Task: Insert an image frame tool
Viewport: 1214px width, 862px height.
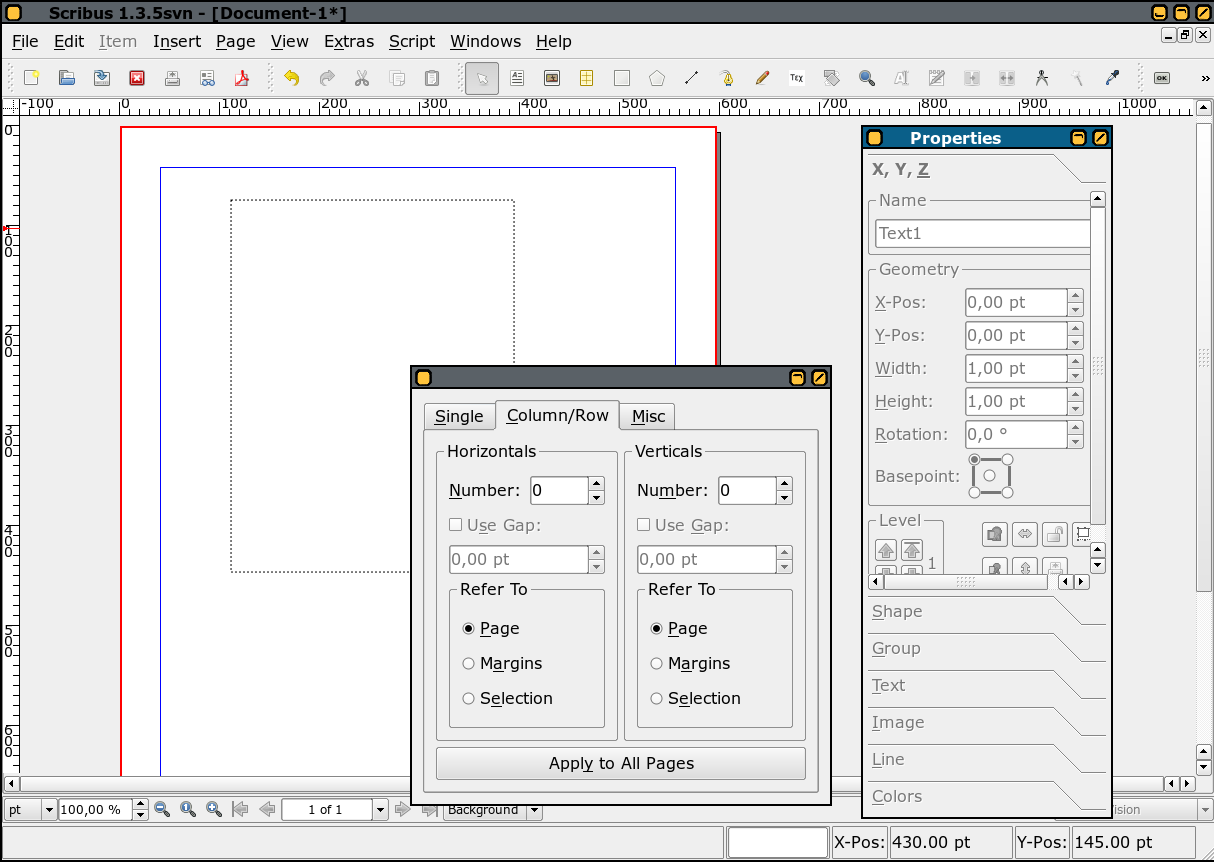Action: click(552, 78)
